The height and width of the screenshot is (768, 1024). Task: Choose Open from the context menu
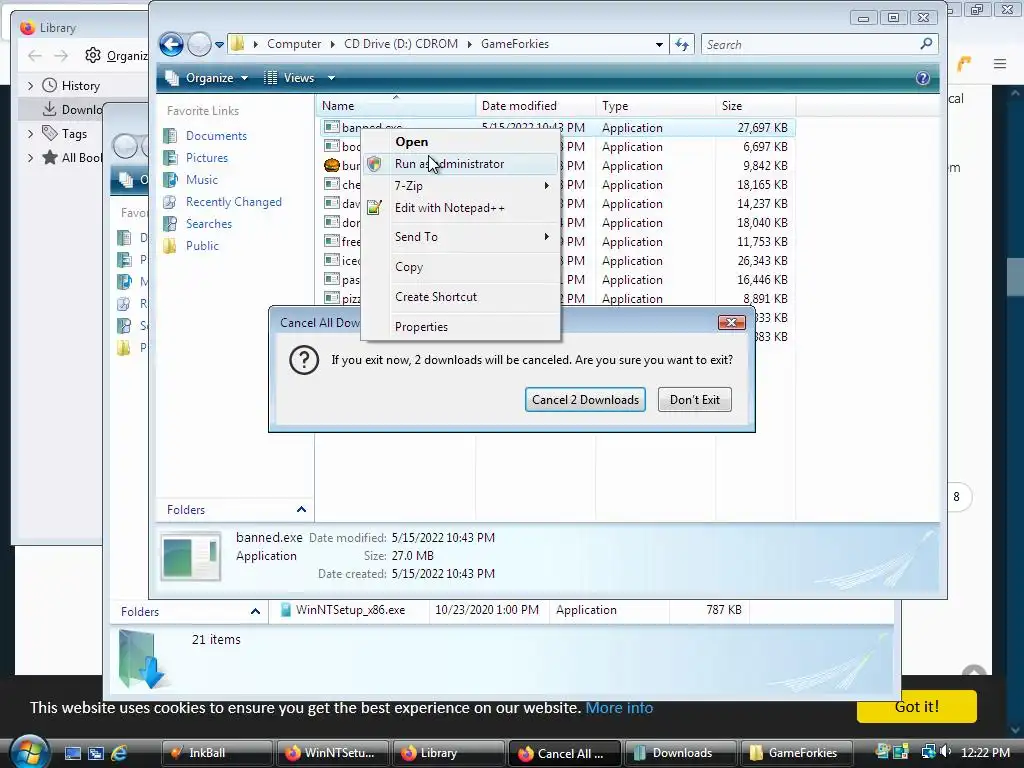pos(460,142)
